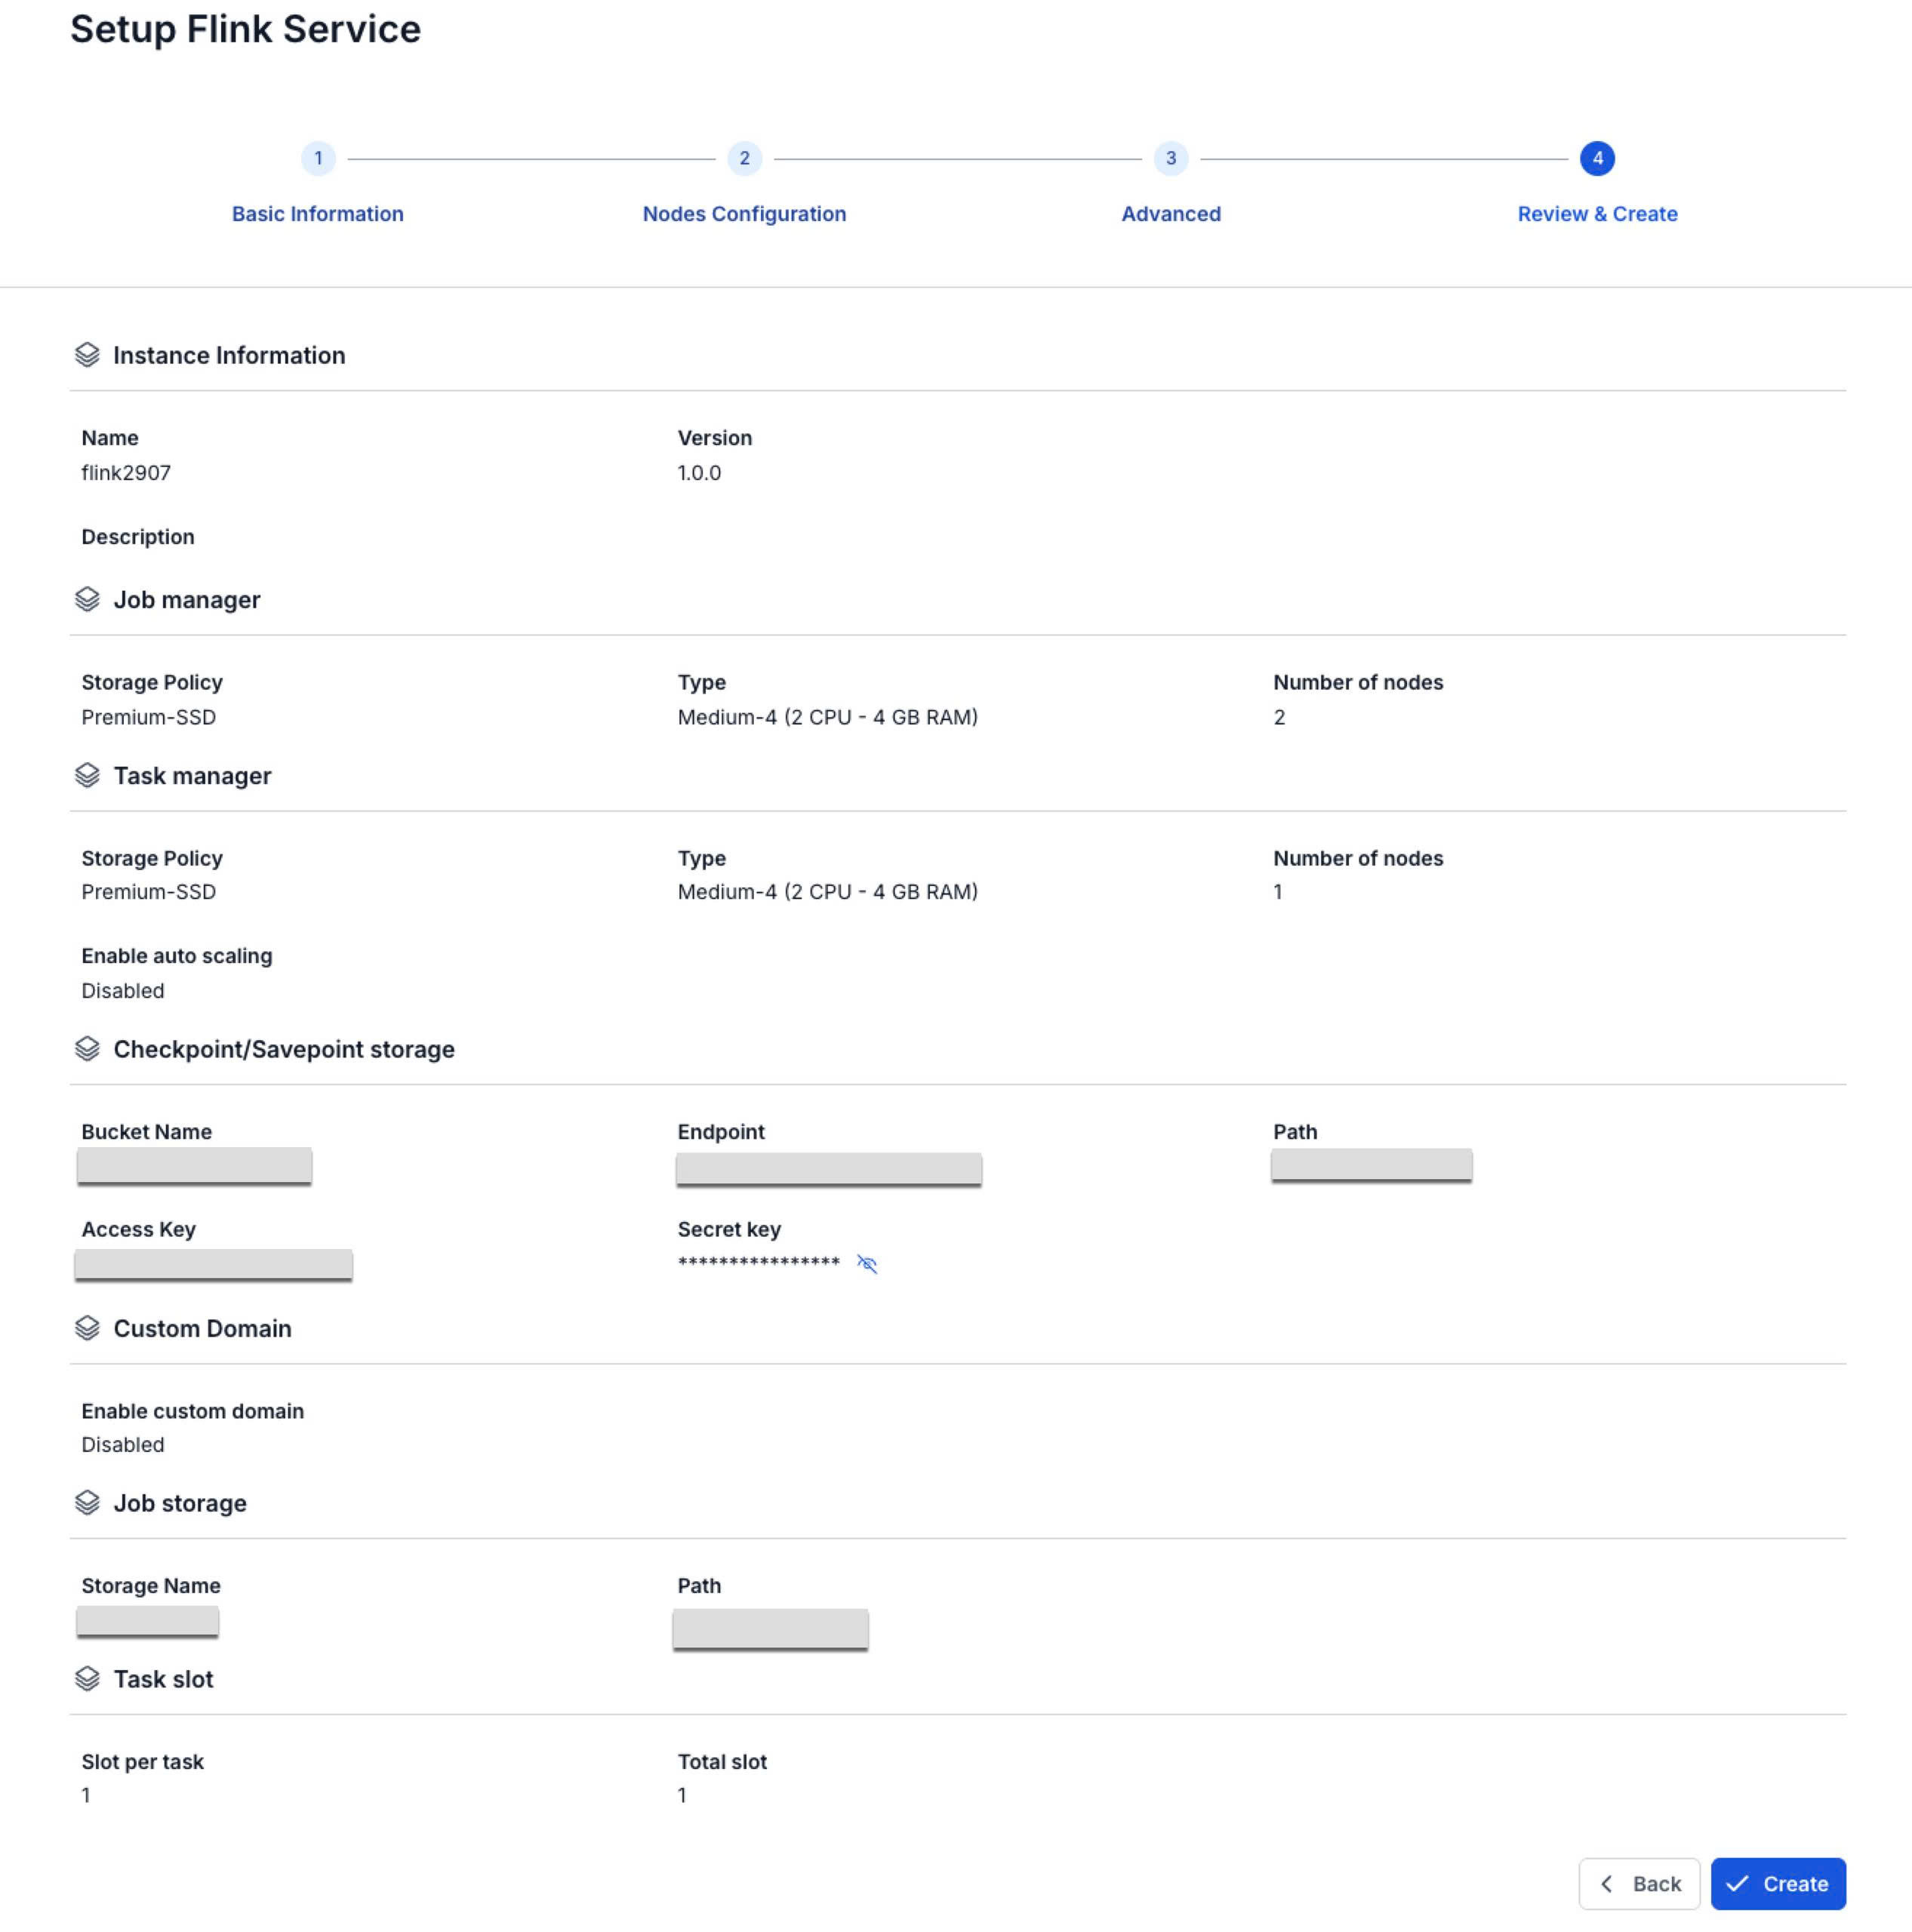Image resolution: width=1912 pixels, height=1932 pixels.
Task: Click the Secret key label
Action: pyautogui.click(x=729, y=1229)
